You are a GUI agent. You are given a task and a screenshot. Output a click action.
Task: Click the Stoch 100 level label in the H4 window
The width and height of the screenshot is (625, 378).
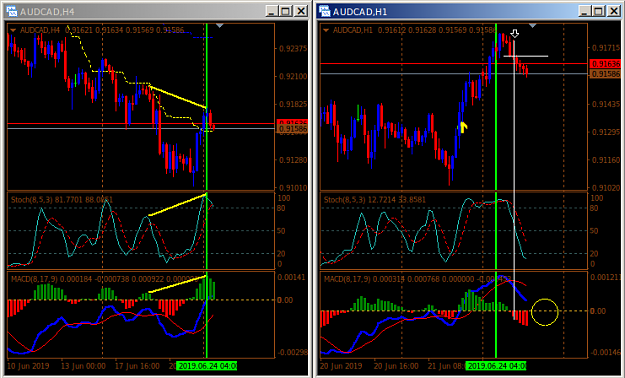click(284, 198)
